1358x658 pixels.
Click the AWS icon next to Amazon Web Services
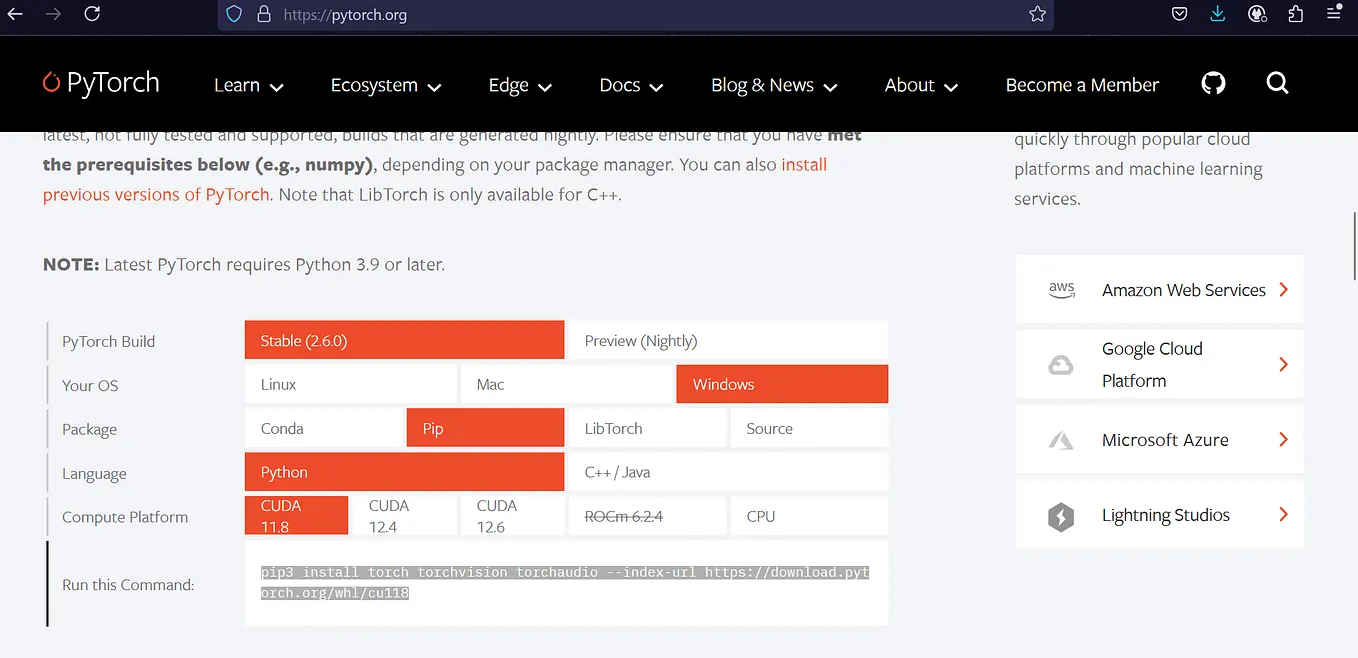1060,289
